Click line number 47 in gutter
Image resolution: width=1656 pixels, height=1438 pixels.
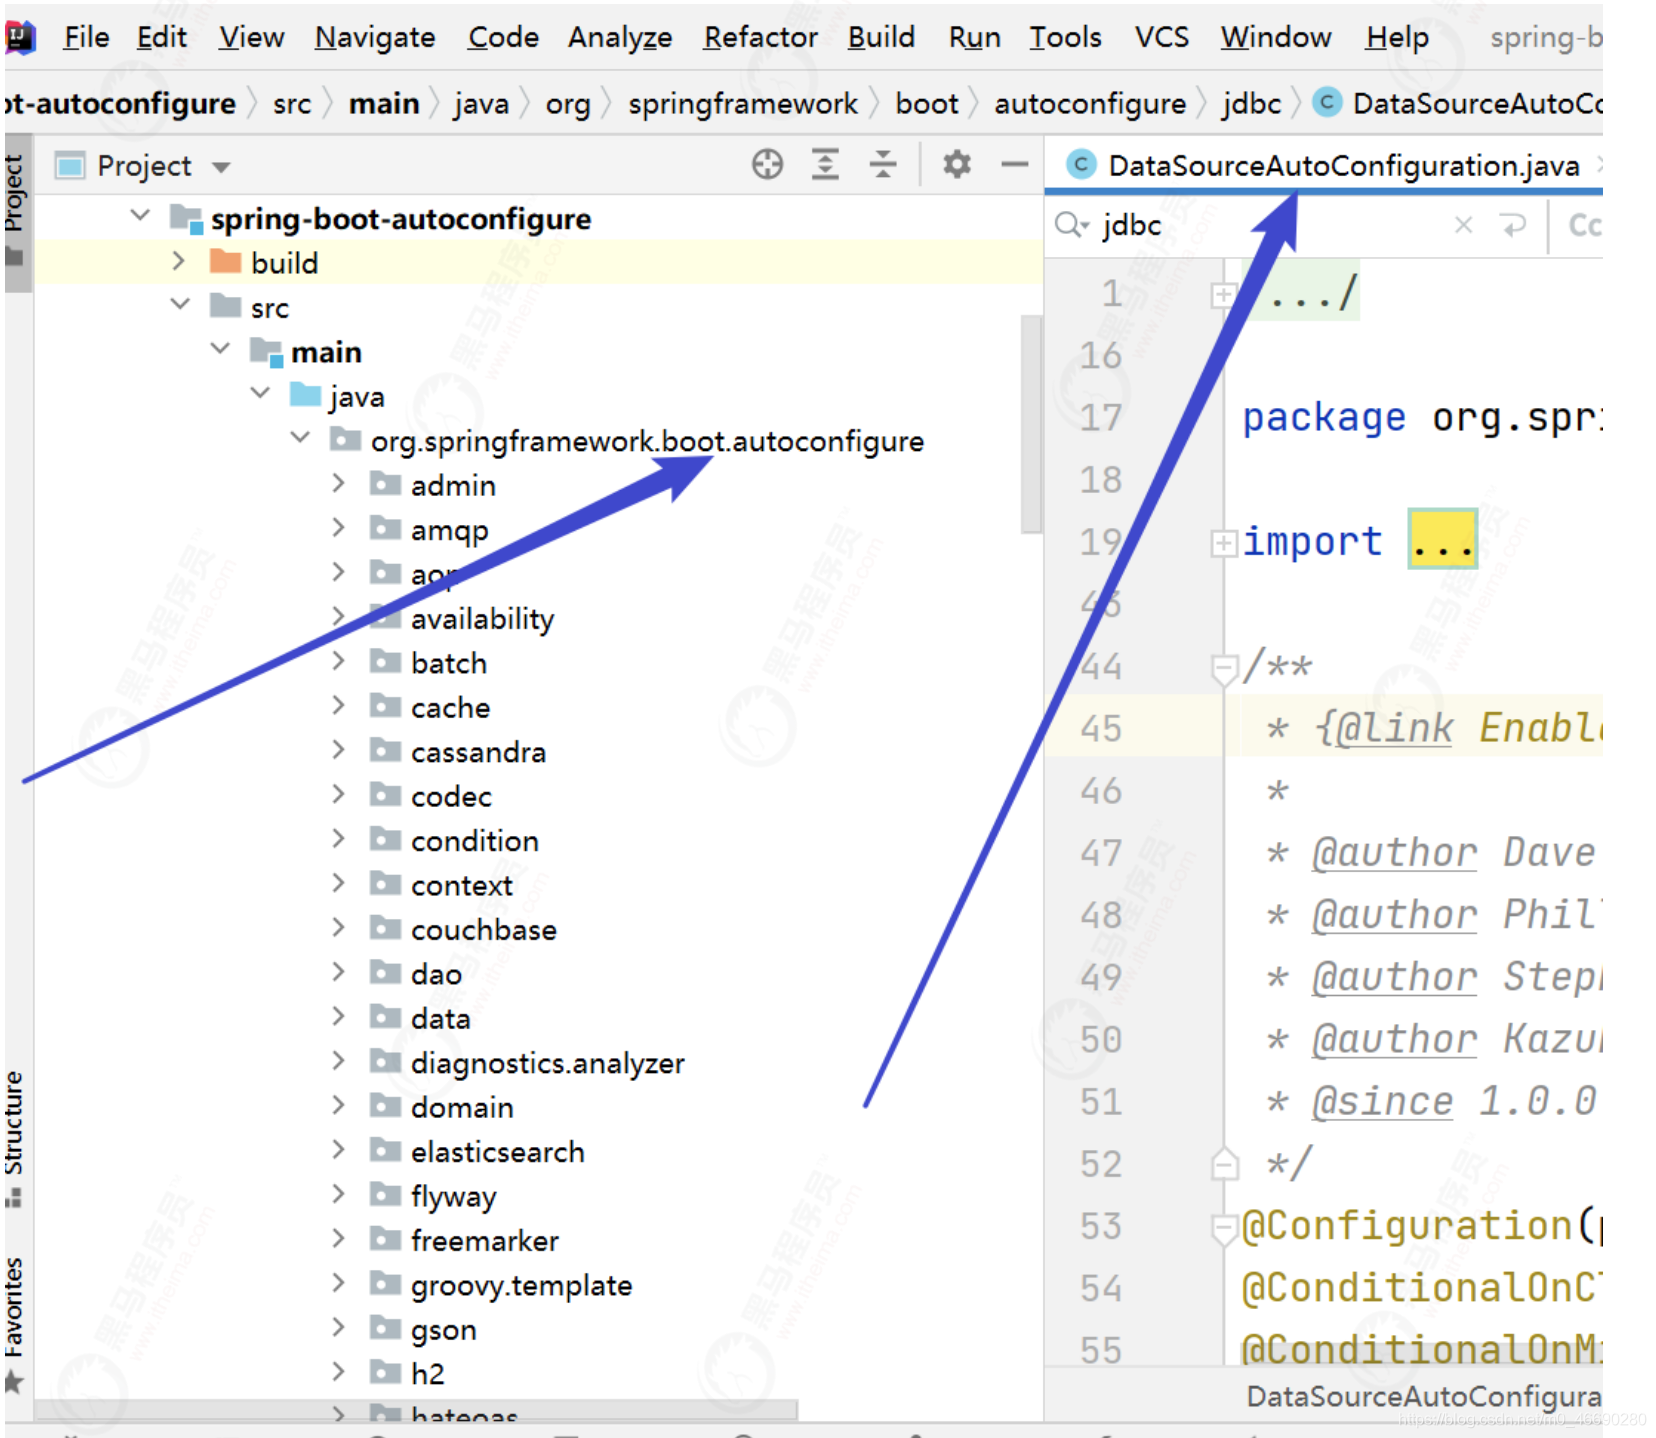1100,852
